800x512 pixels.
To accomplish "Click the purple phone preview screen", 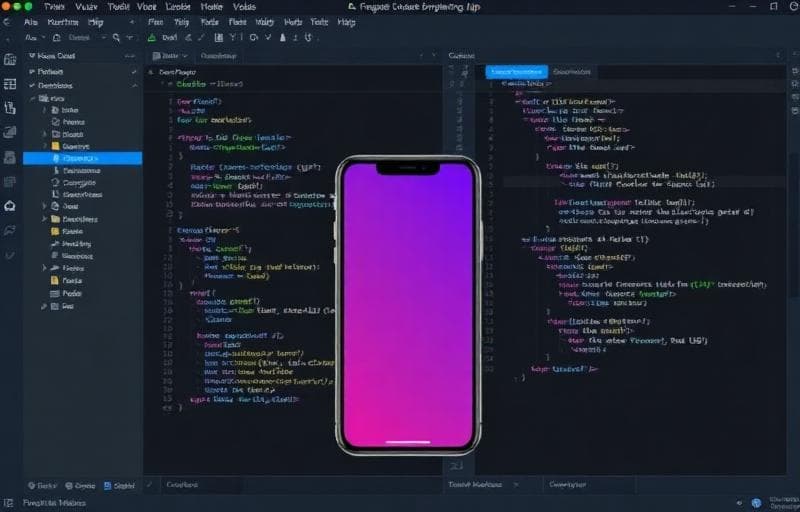I will coord(408,305).
